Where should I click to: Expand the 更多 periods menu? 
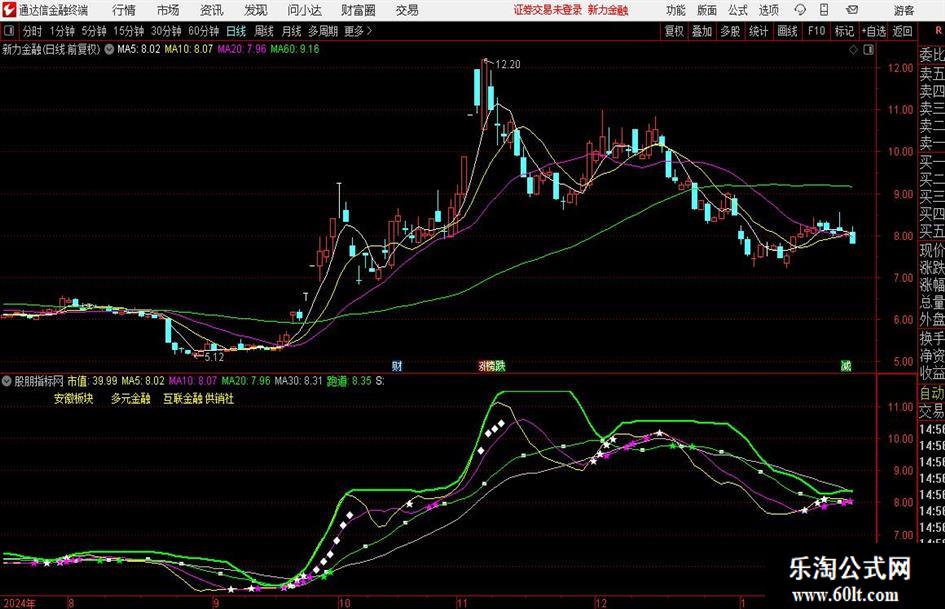(x=358, y=31)
